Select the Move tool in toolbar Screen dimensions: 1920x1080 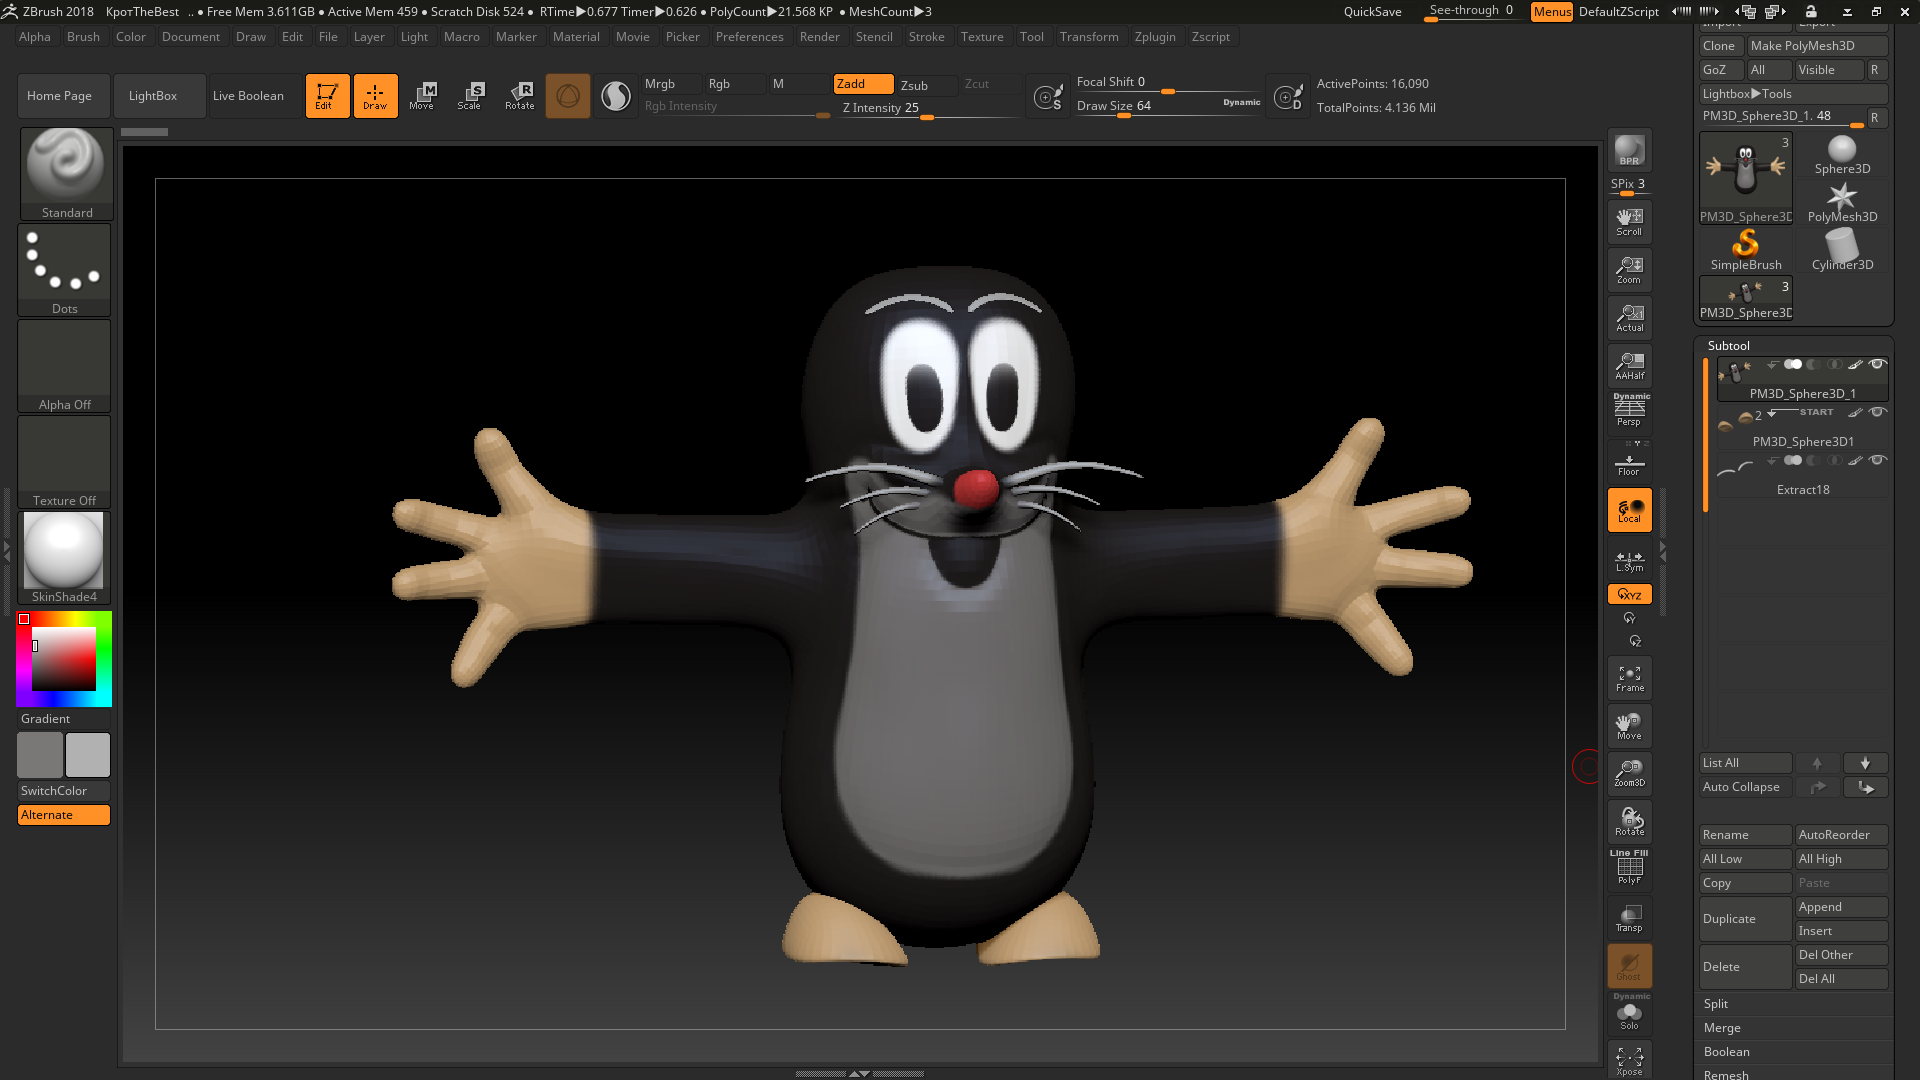[423, 95]
